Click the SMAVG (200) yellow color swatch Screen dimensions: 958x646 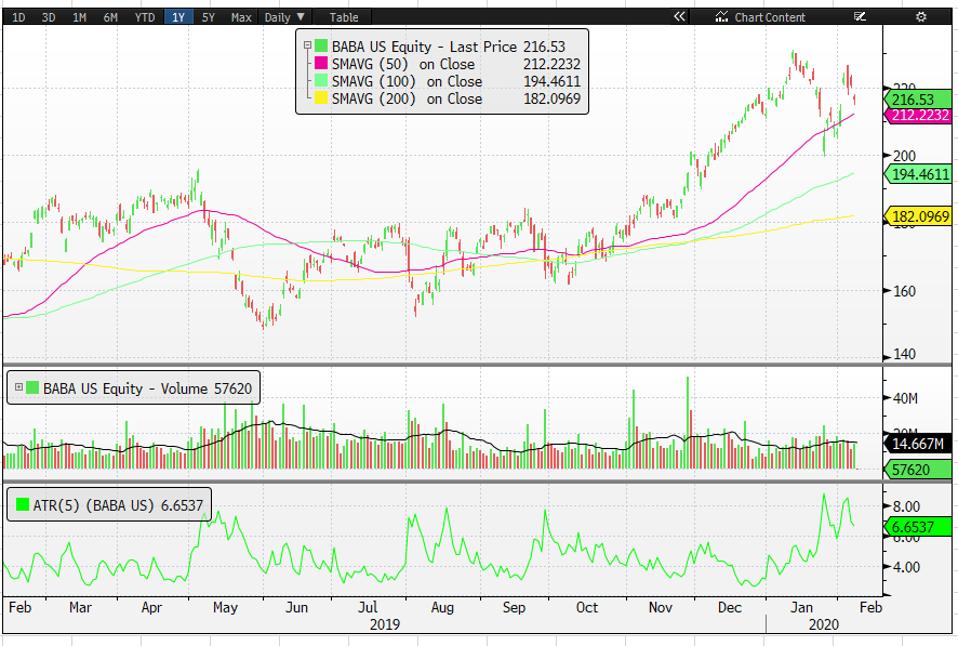coord(320,99)
